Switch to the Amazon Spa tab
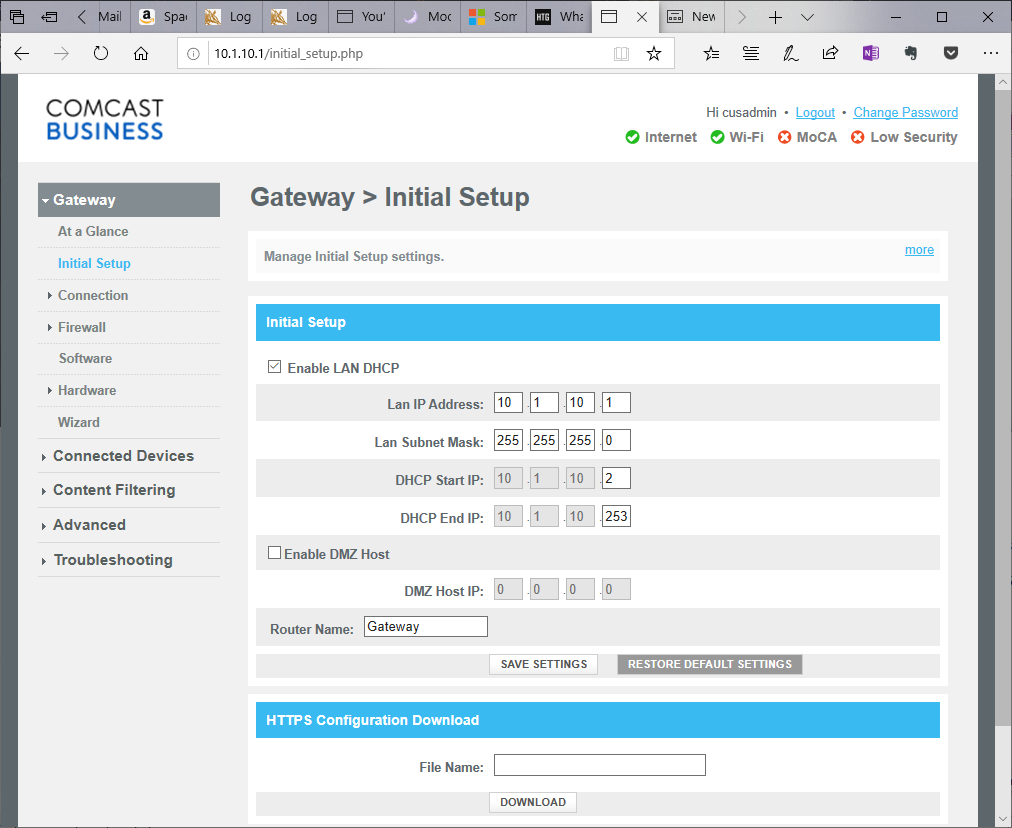This screenshot has width=1012, height=828. pos(163,17)
